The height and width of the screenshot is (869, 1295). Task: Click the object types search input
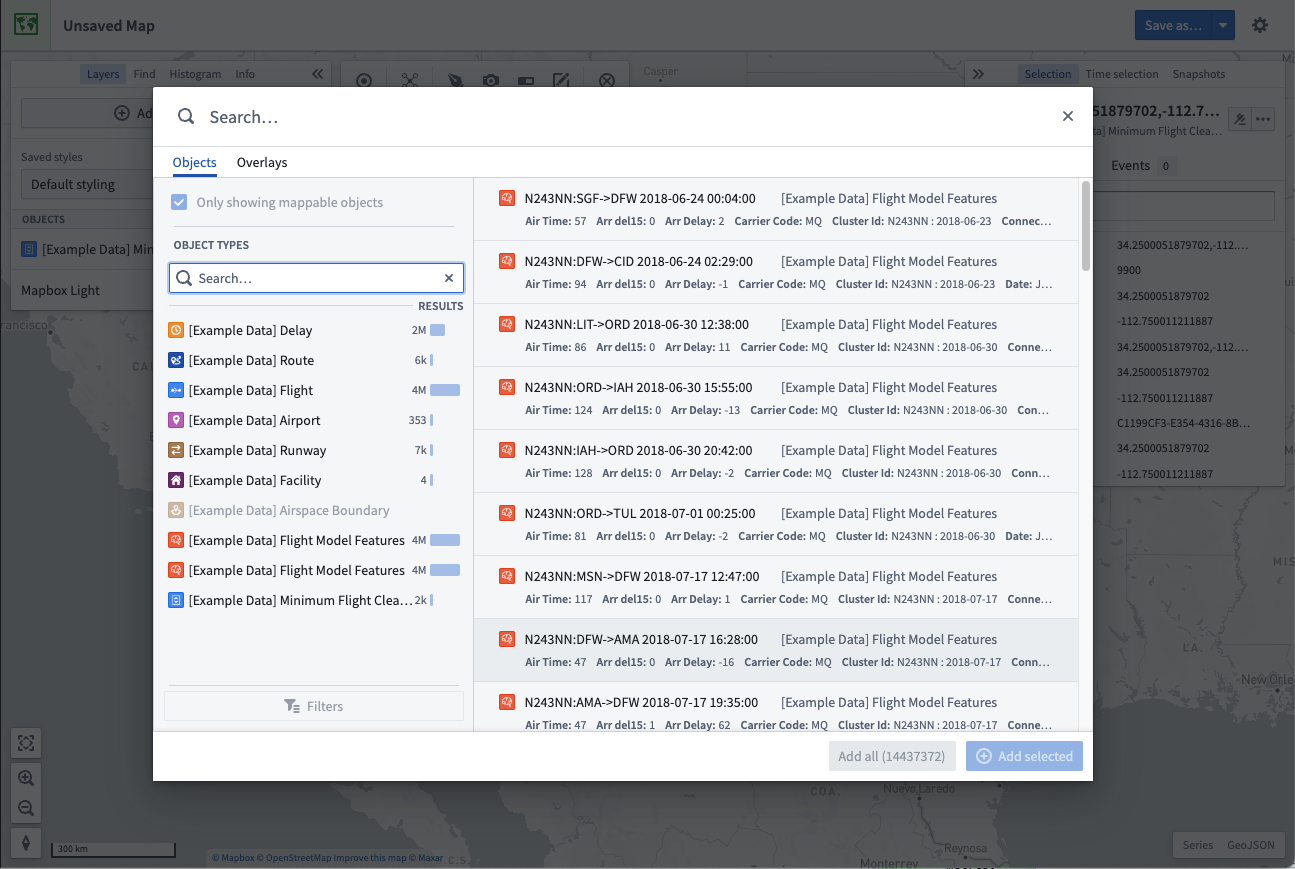tap(315, 278)
